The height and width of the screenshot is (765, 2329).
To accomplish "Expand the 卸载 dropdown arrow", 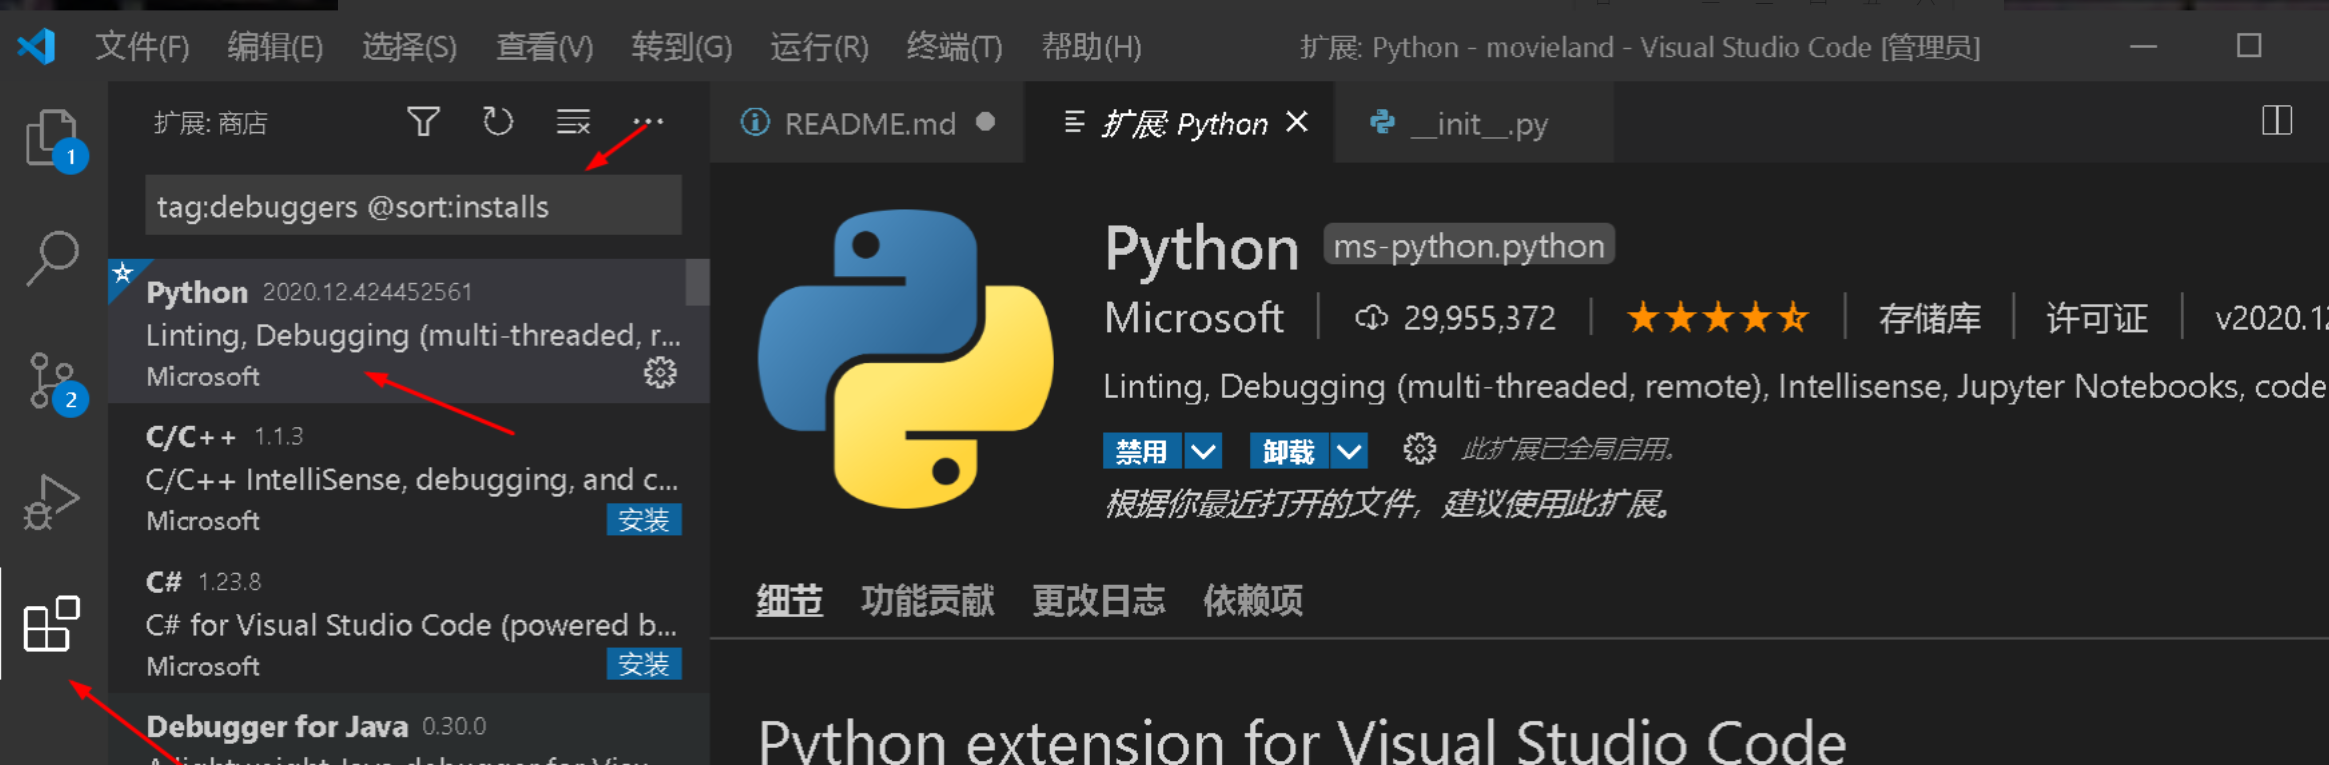I will (1349, 451).
